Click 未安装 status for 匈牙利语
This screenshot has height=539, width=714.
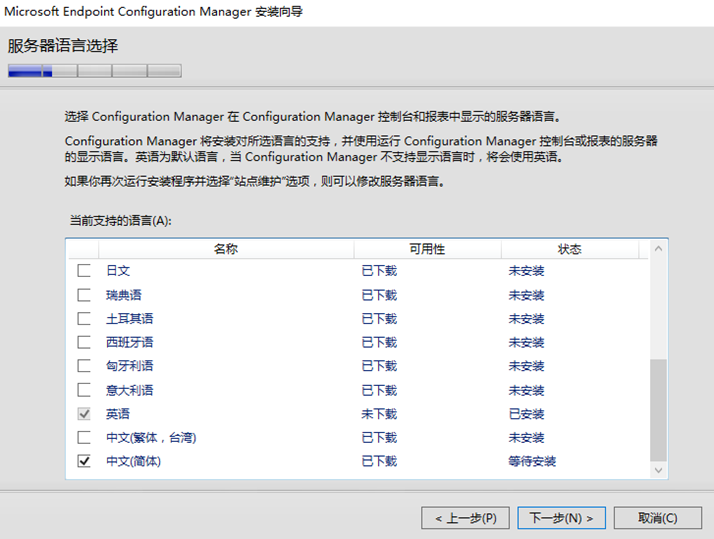(526, 366)
